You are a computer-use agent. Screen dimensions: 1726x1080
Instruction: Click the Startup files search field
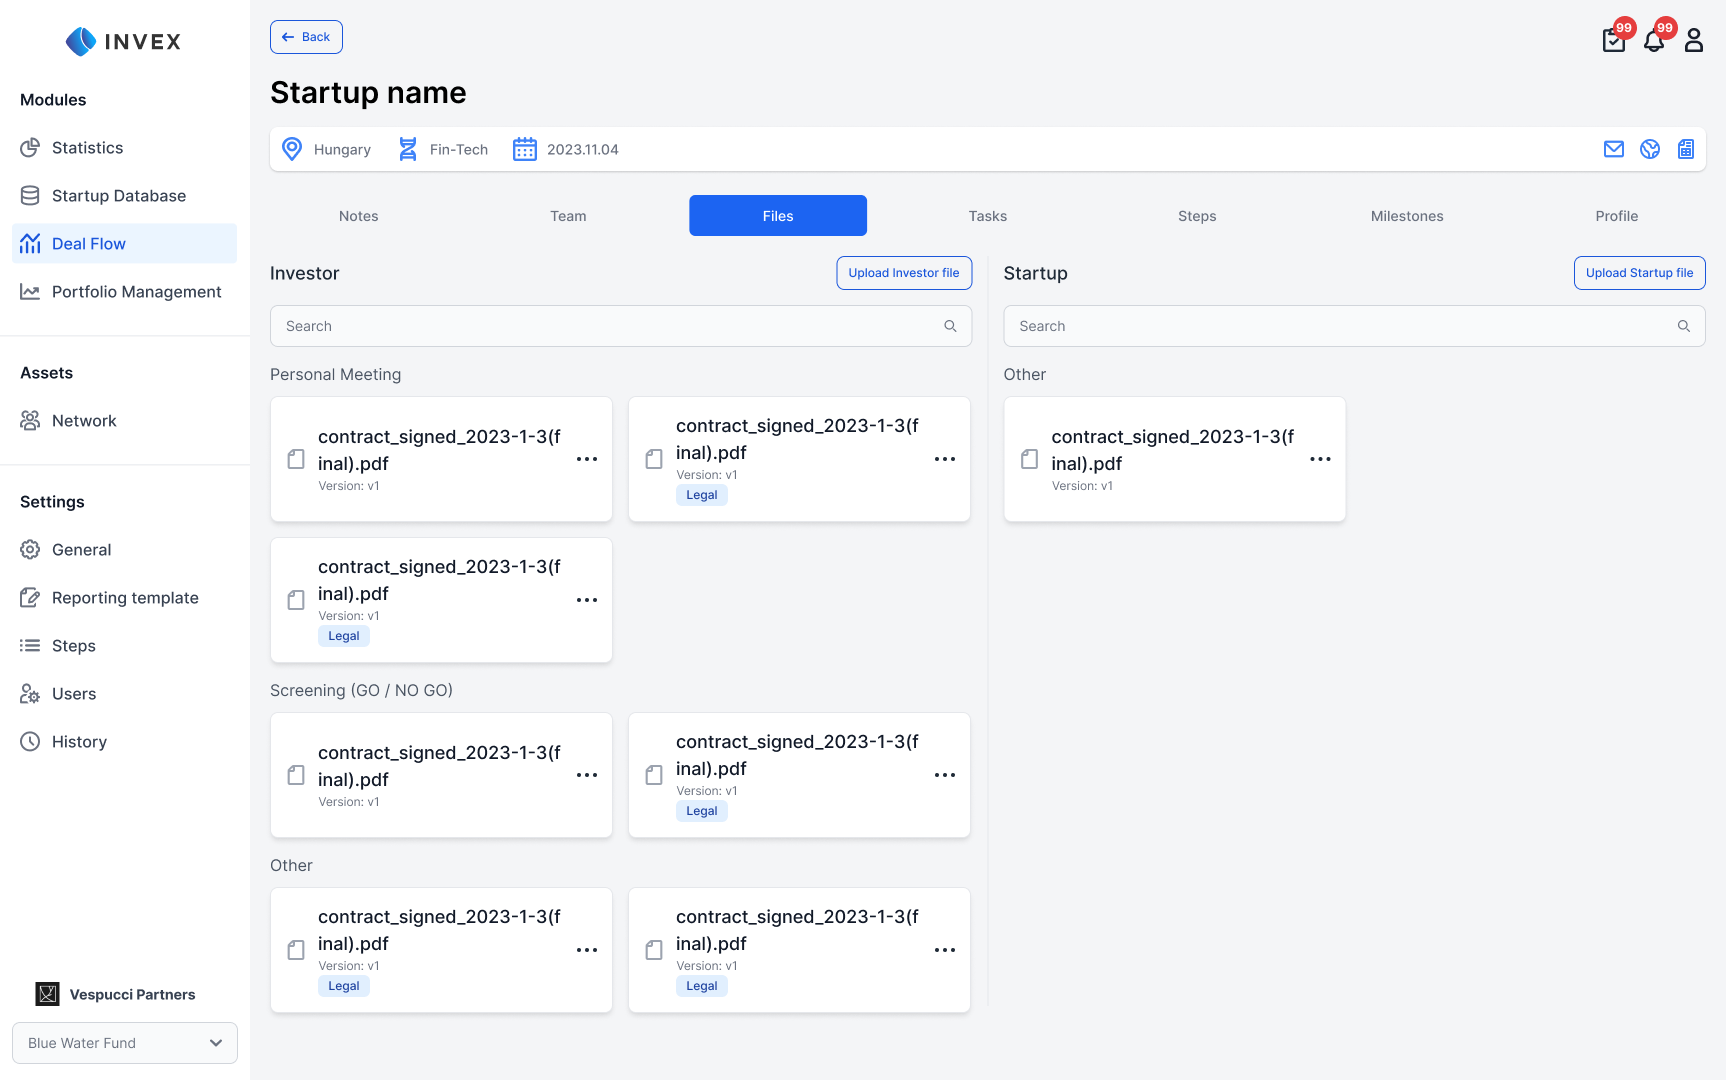pyautogui.click(x=1340, y=326)
